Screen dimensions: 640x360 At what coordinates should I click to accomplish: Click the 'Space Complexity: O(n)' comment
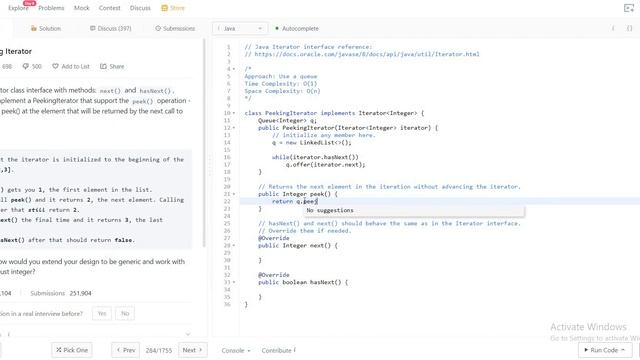[x=282, y=91]
